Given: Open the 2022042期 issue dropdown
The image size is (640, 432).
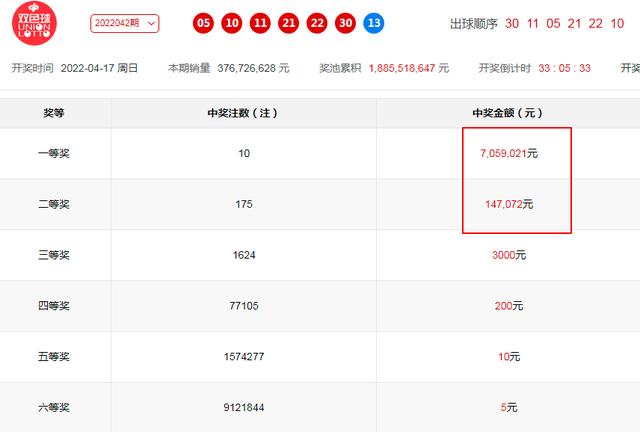Looking at the screenshot, I should (x=124, y=23).
